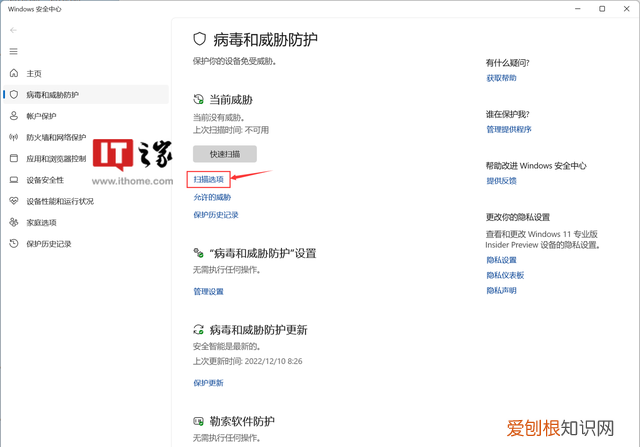Click the 勒索软件防护 heading

(242, 421)
